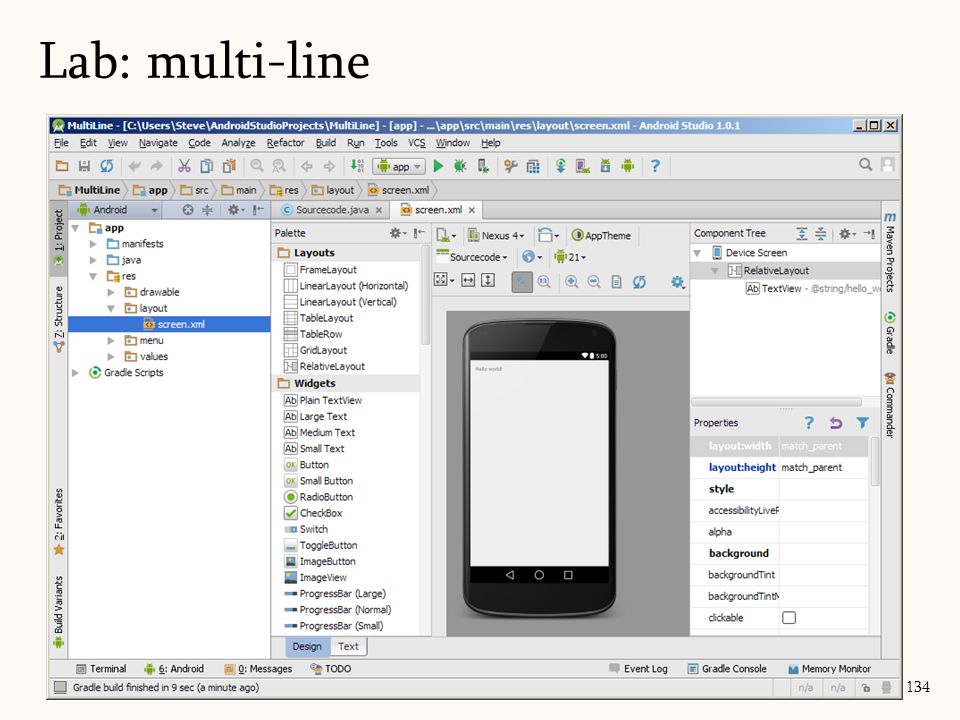
Task: Open the TODO tool window
Action: click(x=331, y=669)
